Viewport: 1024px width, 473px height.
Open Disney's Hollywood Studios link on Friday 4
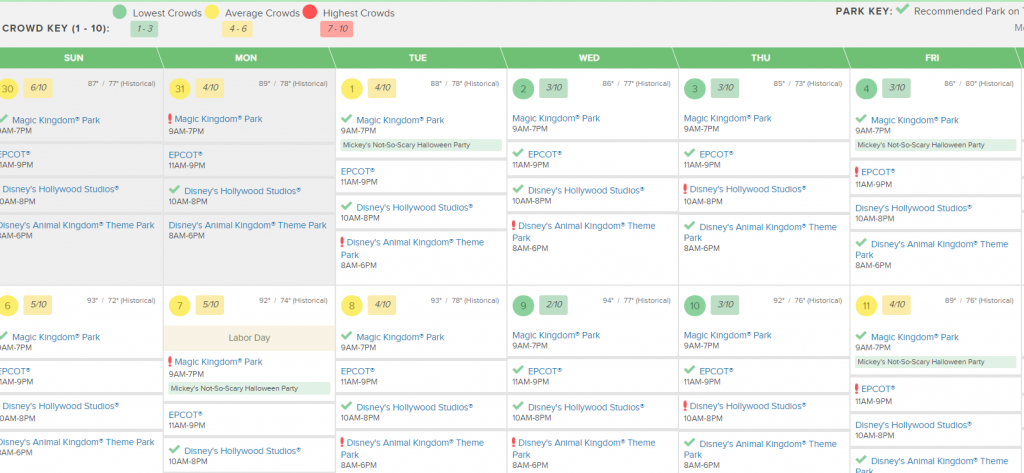coord(914,208)
